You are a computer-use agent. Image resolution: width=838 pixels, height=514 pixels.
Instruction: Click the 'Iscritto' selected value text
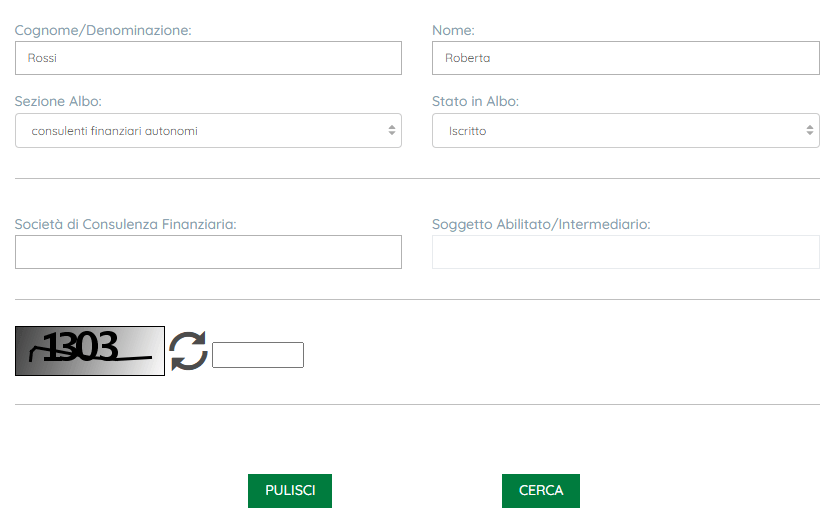468,131
